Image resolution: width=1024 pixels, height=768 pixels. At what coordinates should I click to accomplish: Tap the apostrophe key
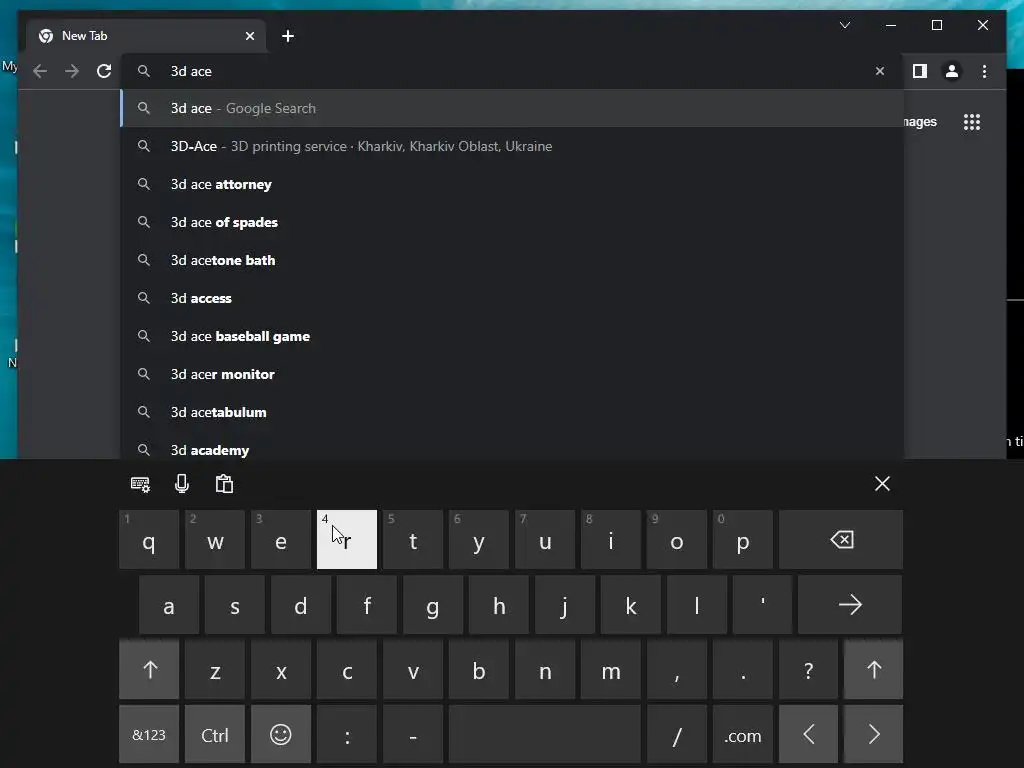762,605
